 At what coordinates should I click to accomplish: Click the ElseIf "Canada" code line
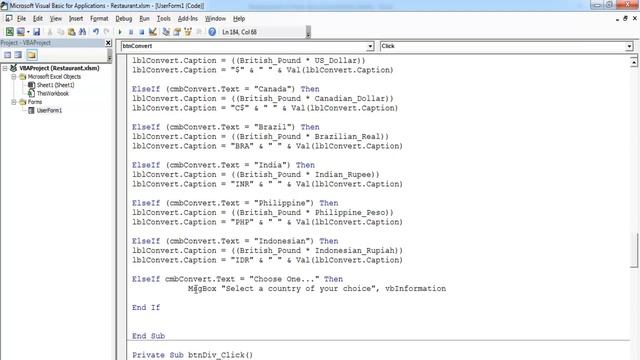pos(226,89)
